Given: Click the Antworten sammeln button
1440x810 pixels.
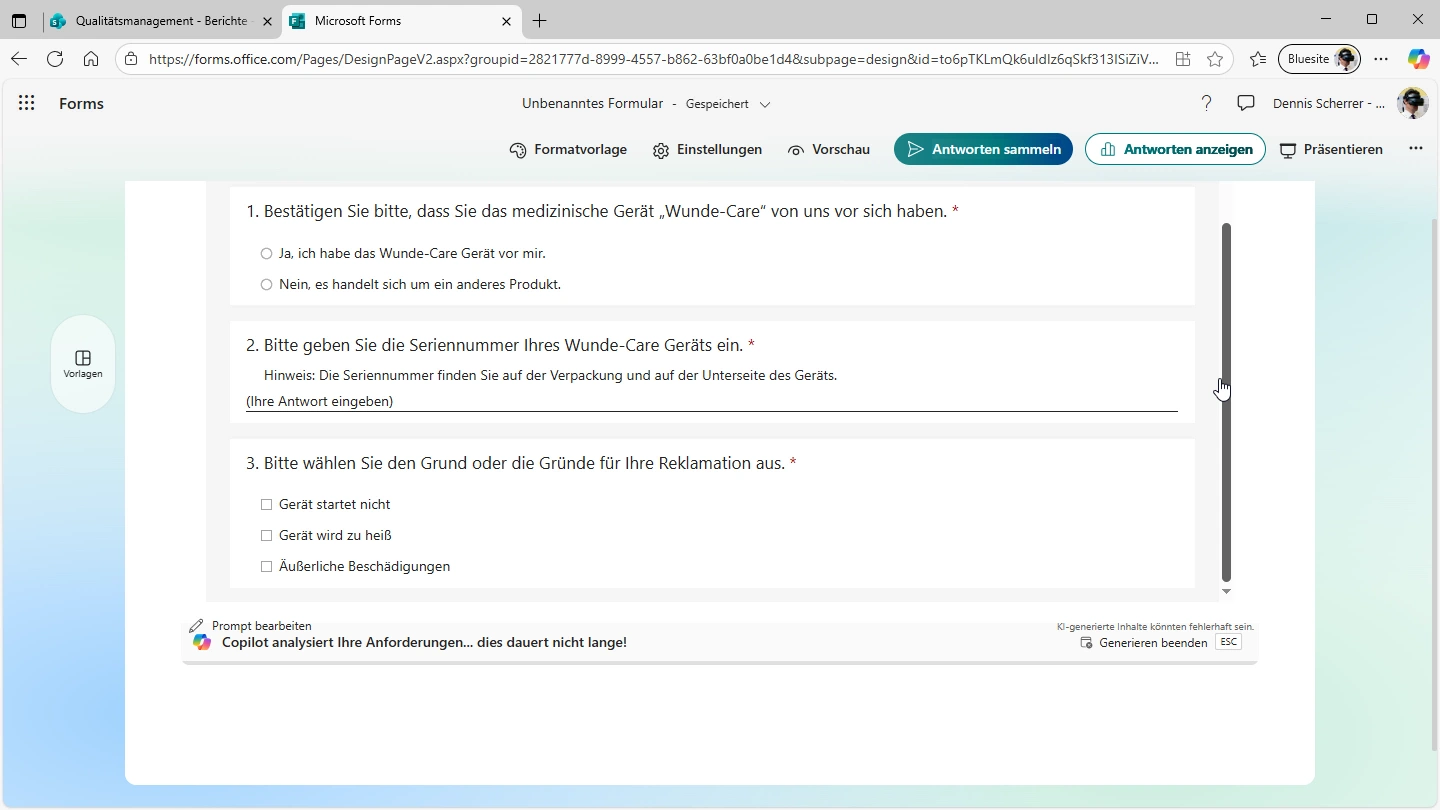Looking at the screenshot, I should (x=983, y=150).
